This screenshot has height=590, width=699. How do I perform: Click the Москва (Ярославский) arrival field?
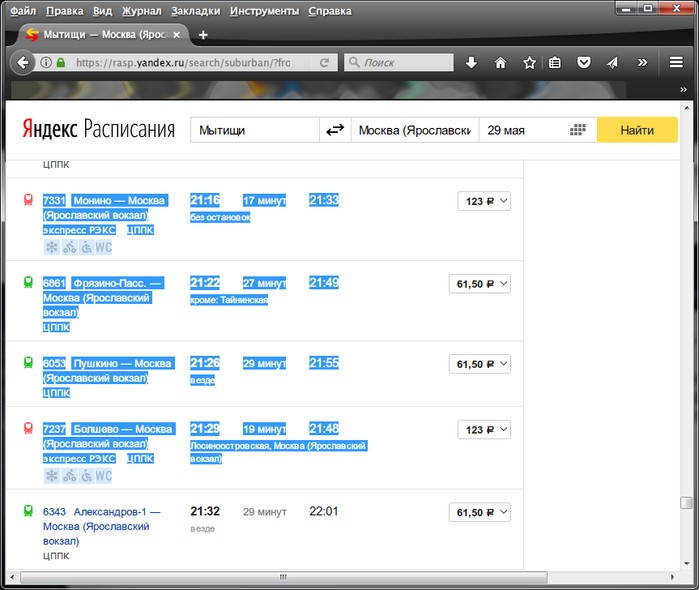[415, 130]
